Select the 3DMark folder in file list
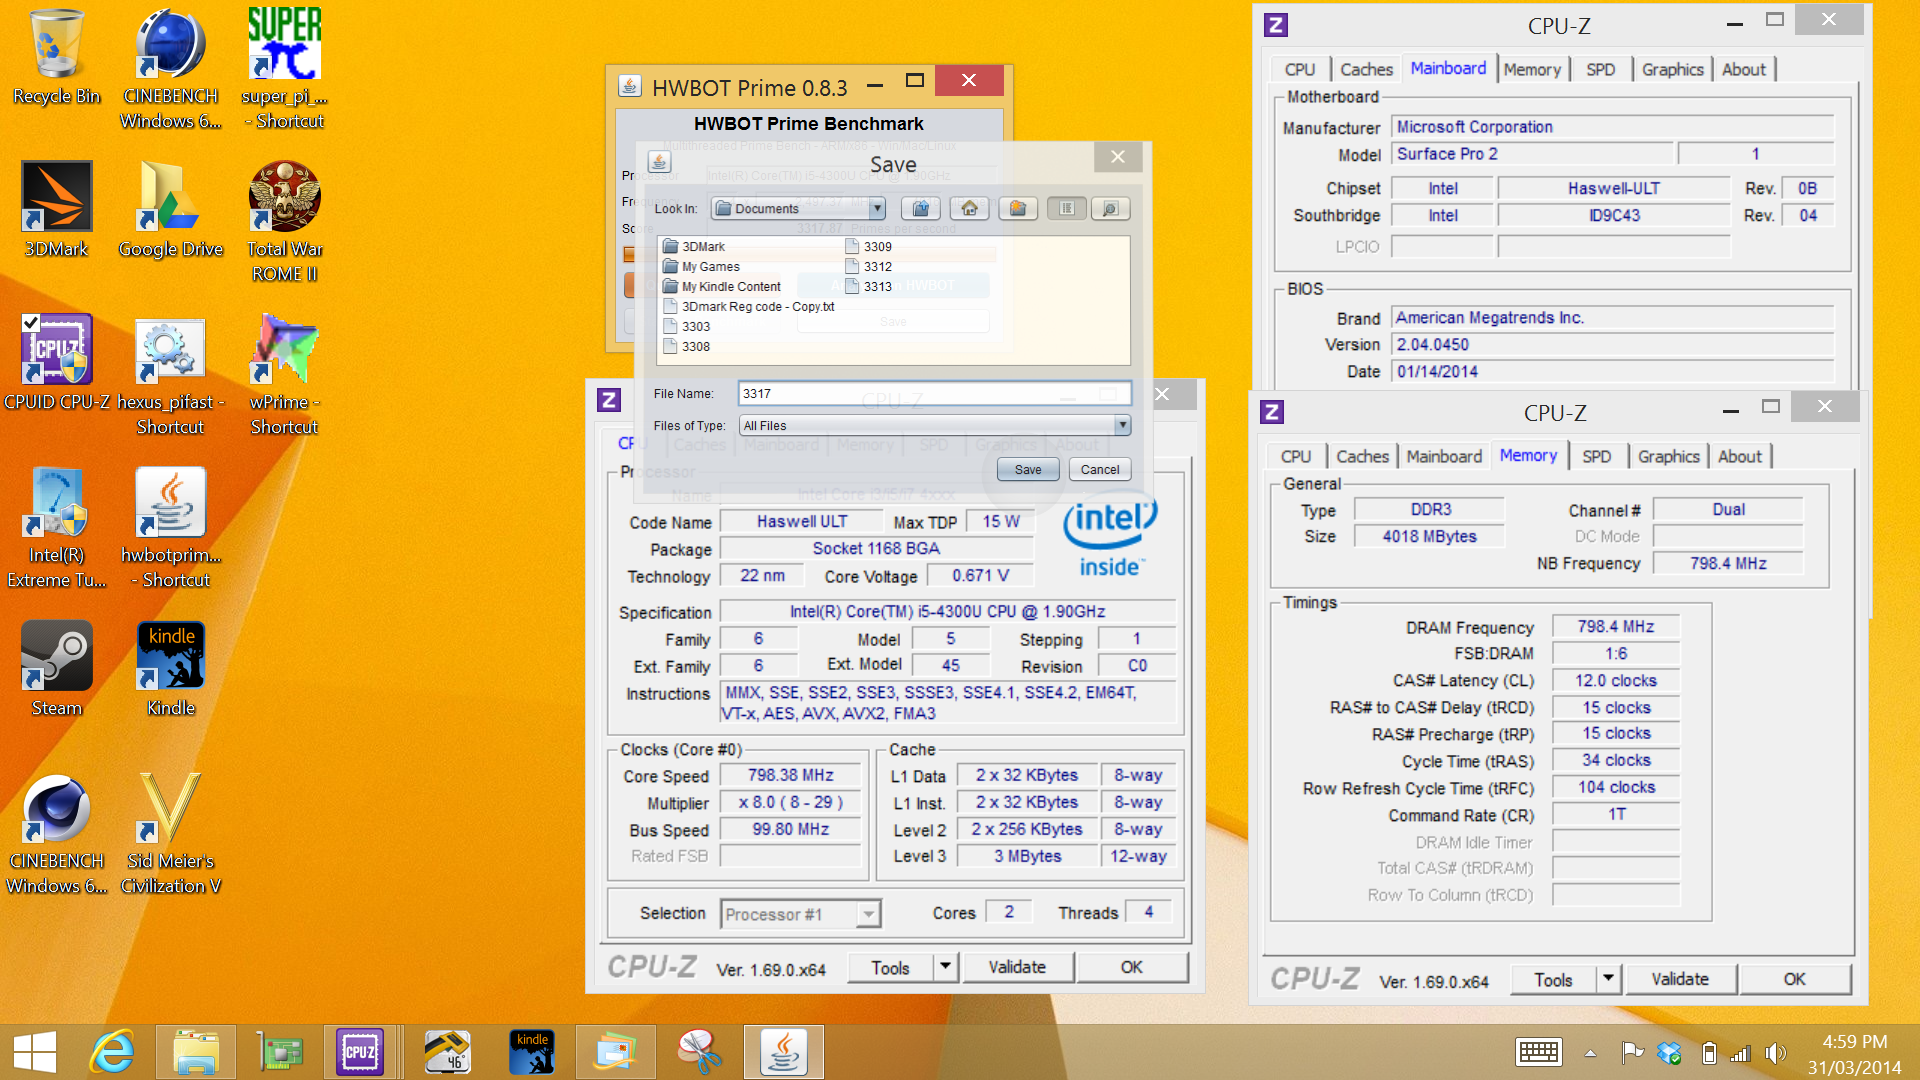Viewport: 1920px width, 1080px height. click(695, 246)
